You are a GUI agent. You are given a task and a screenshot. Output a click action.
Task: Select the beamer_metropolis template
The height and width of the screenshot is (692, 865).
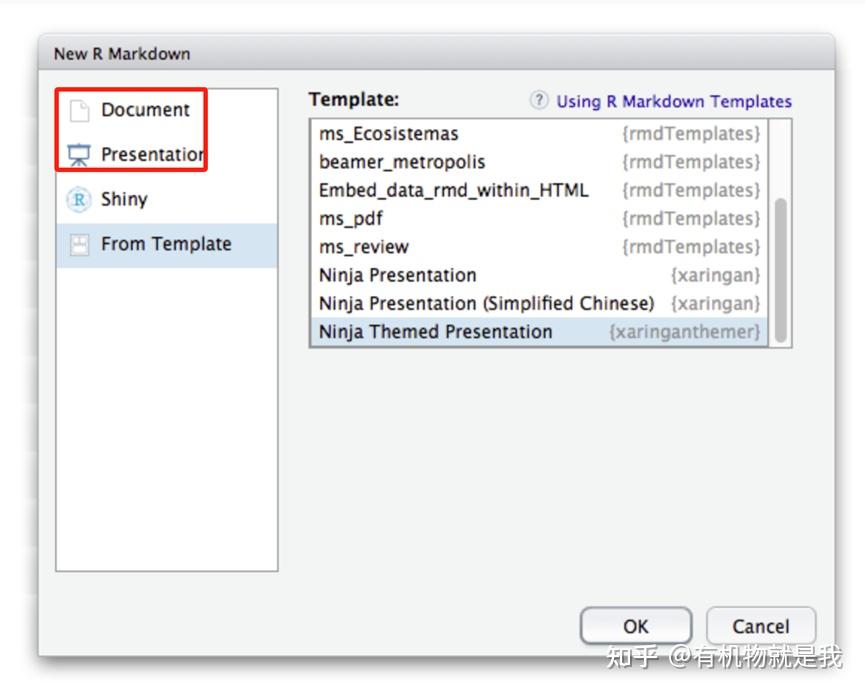(x=402, y=162)
